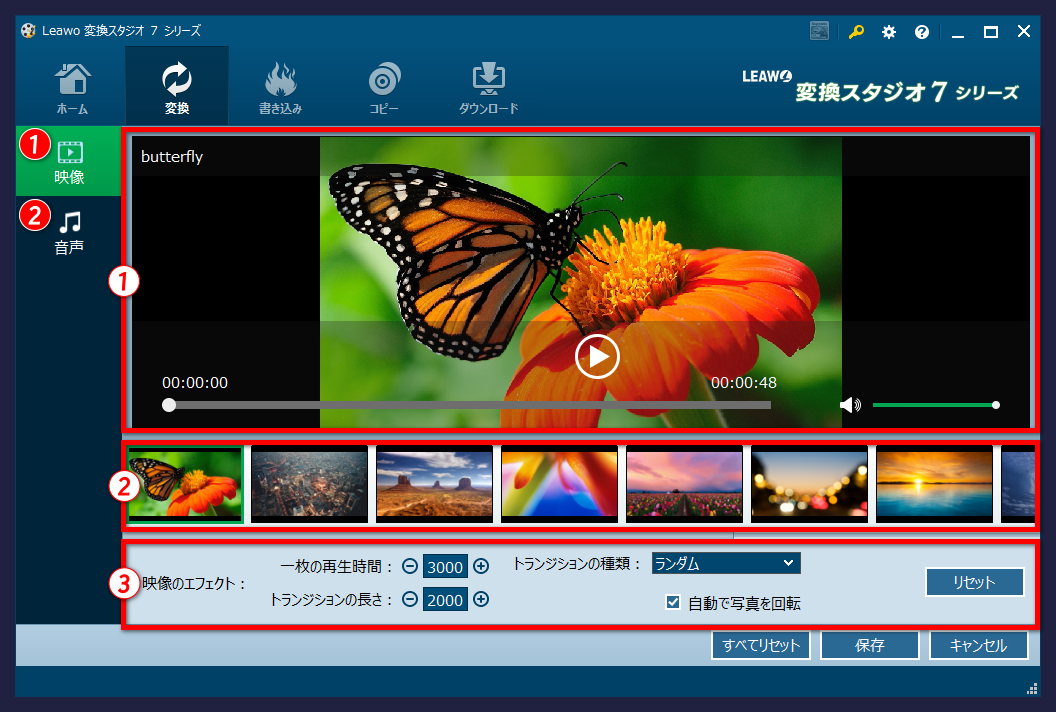This screenshot has width=1056, height=712.
Task: Click the help question mark icon
Action: [922, 32]
